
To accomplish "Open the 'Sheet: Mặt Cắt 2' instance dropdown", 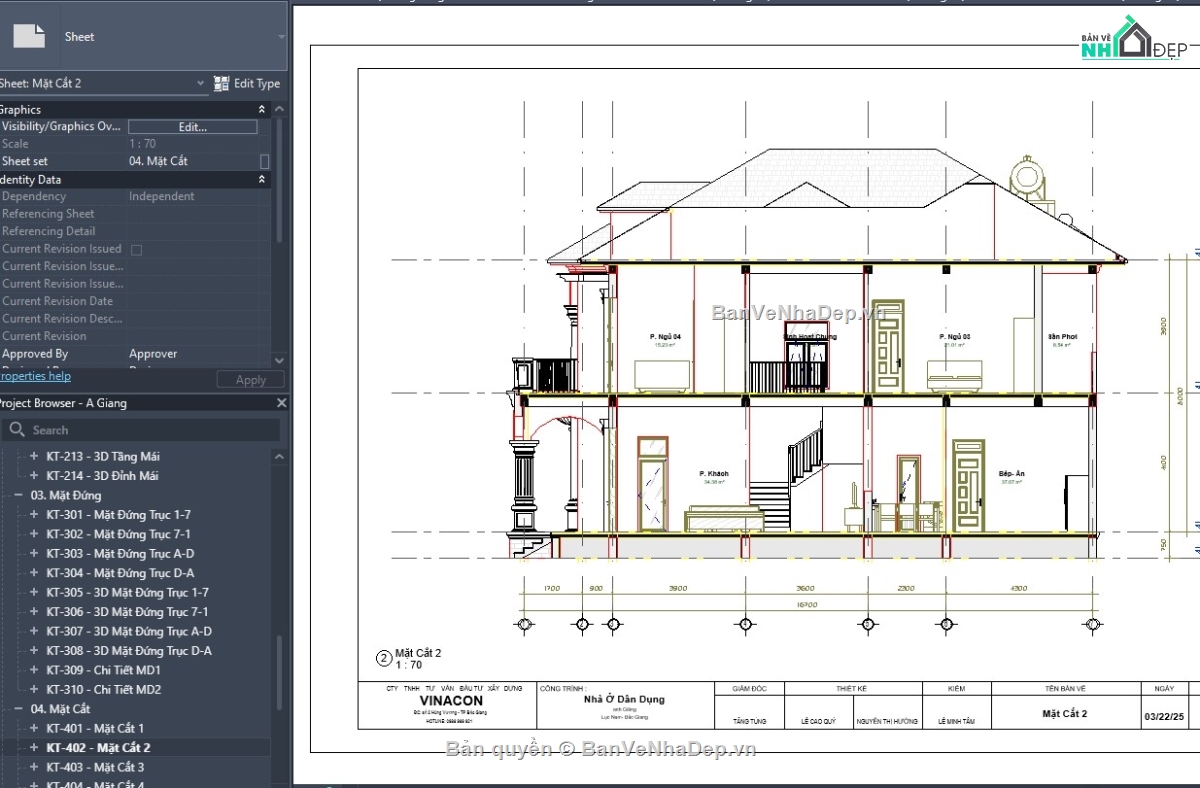I will click(x=200, y=83).
